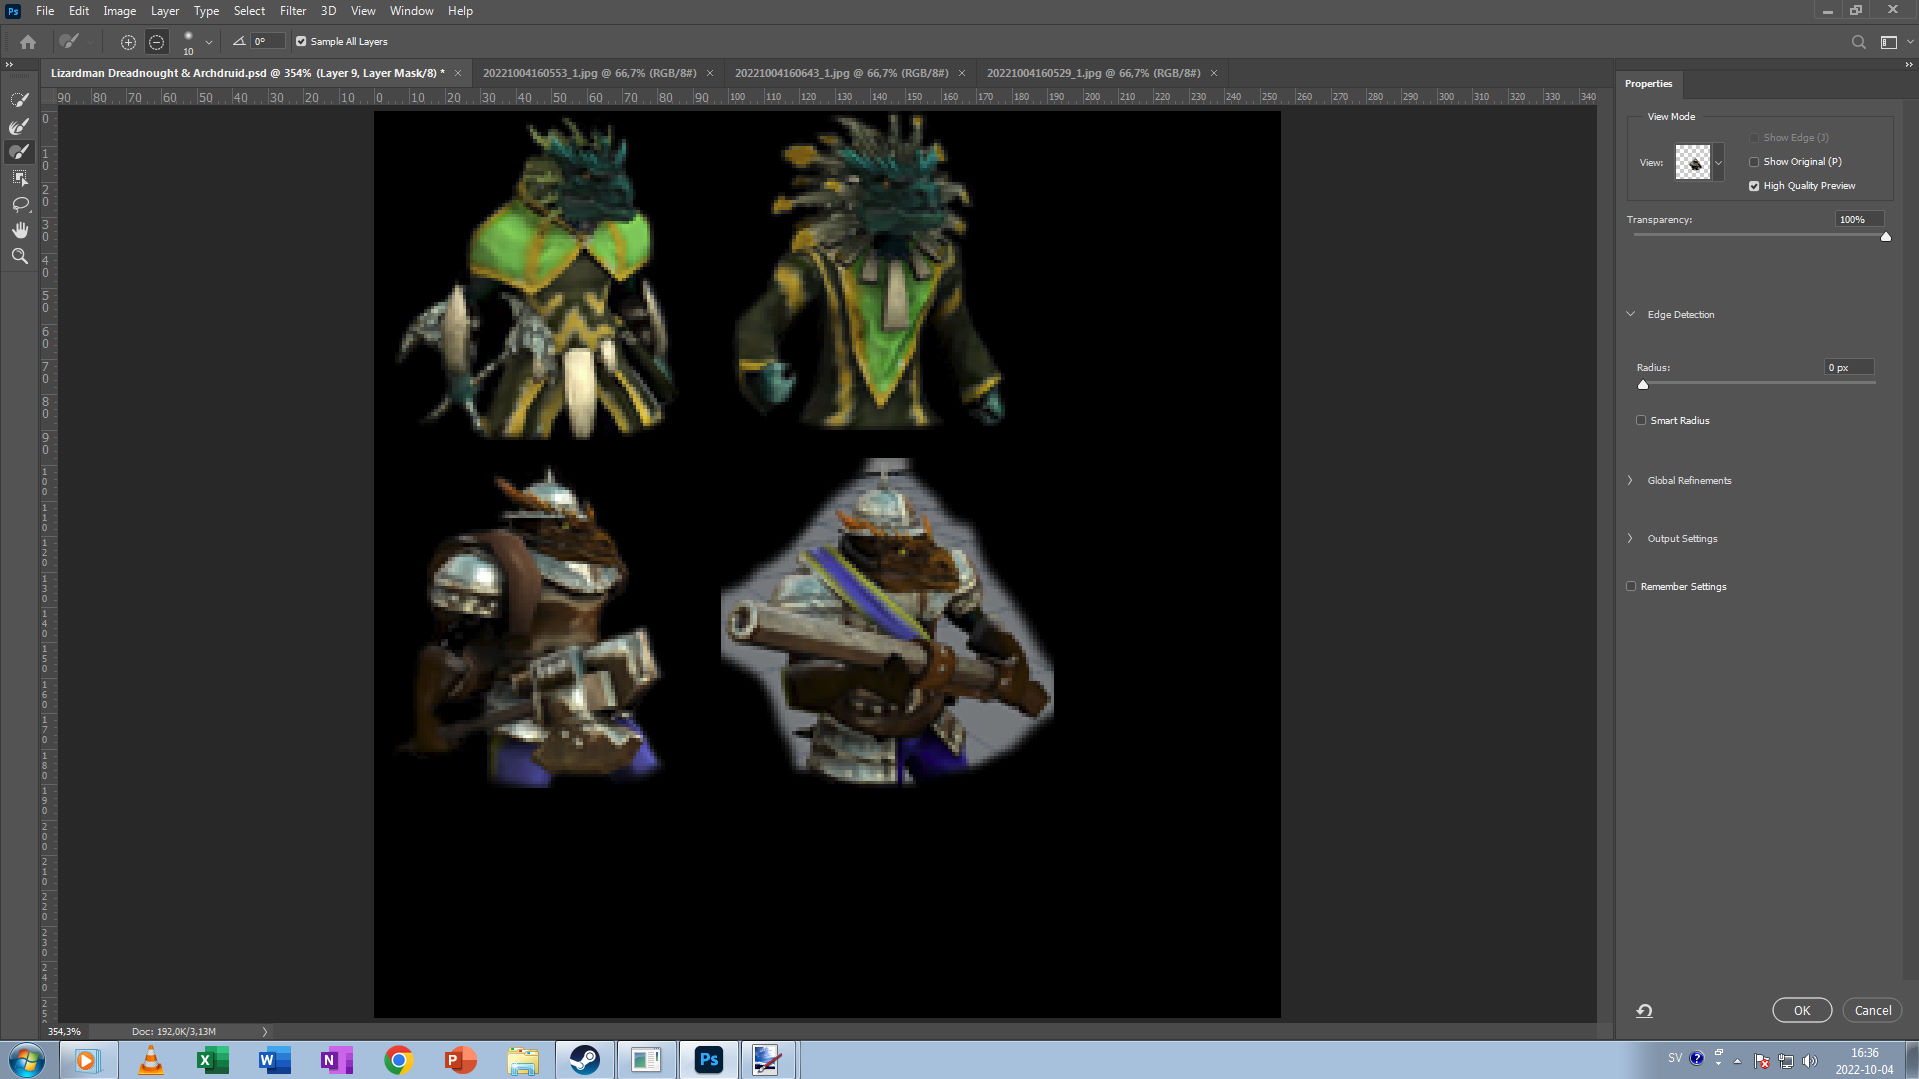Click the Windows Start button
This screenshot has width=1919, height=1079.
pyautogui.click(x=27, y=1060)
